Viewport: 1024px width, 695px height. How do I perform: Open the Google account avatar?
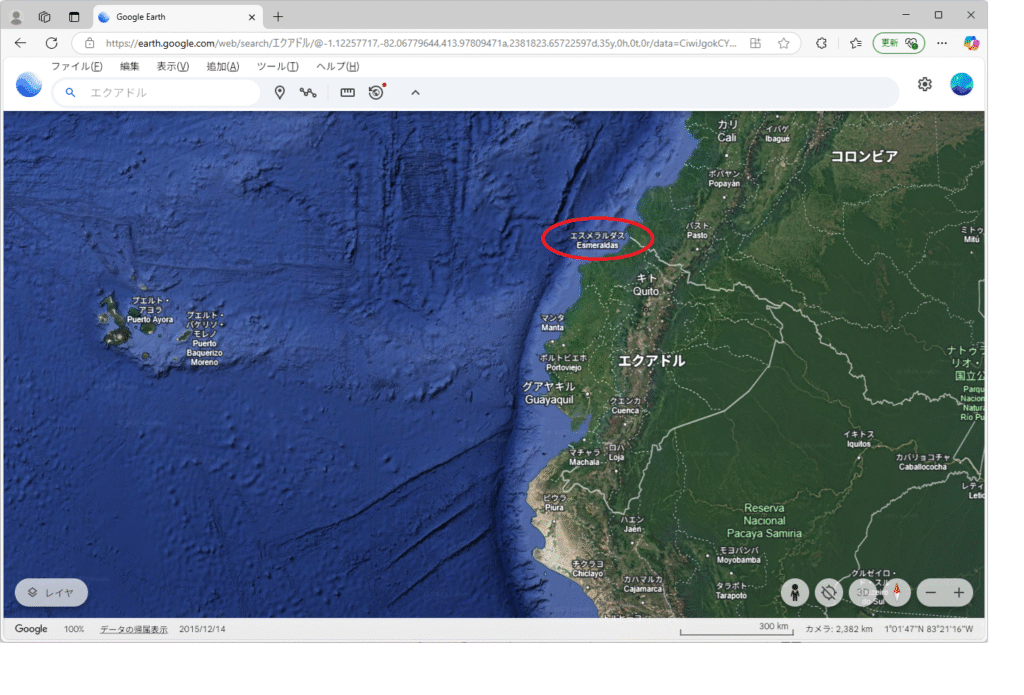tap(961, 84)
